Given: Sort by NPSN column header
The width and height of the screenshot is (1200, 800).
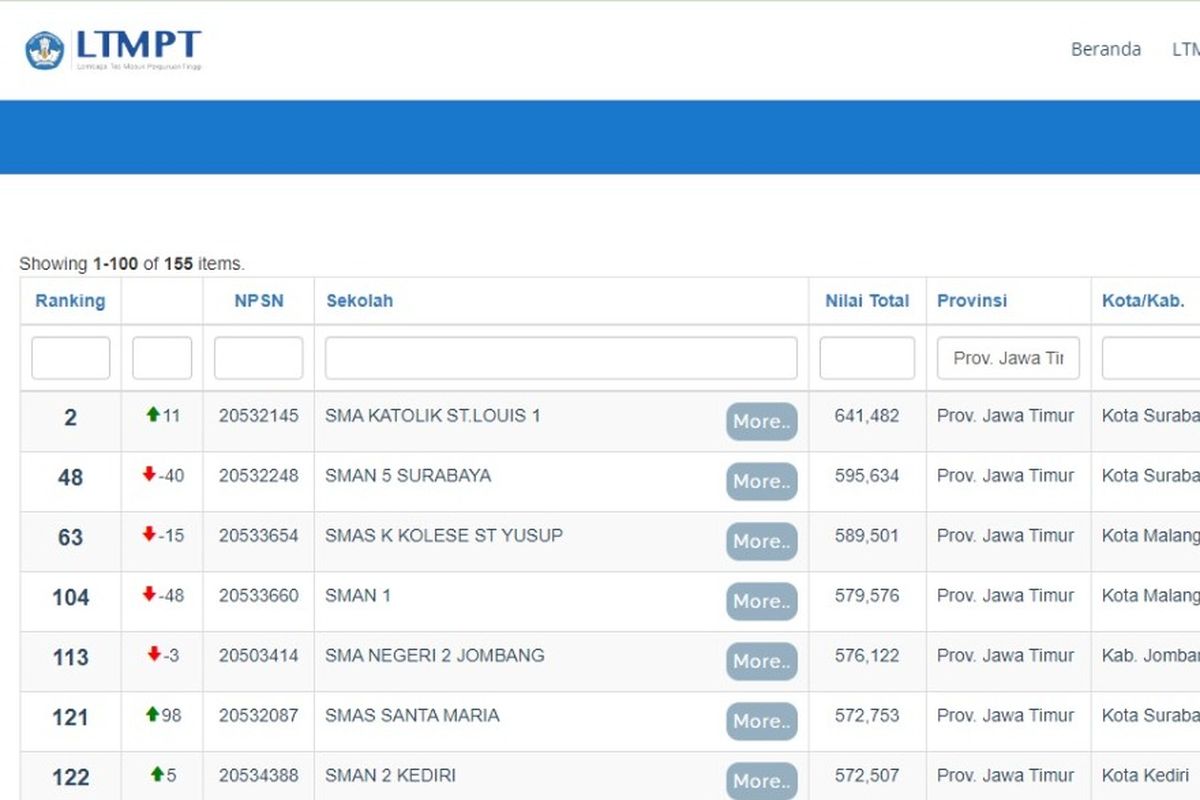Looking at the screenshot, I should click(258, 300).
